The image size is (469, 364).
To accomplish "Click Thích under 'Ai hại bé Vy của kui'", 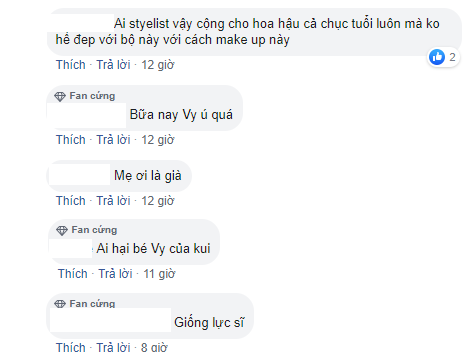I will point(73,274).
